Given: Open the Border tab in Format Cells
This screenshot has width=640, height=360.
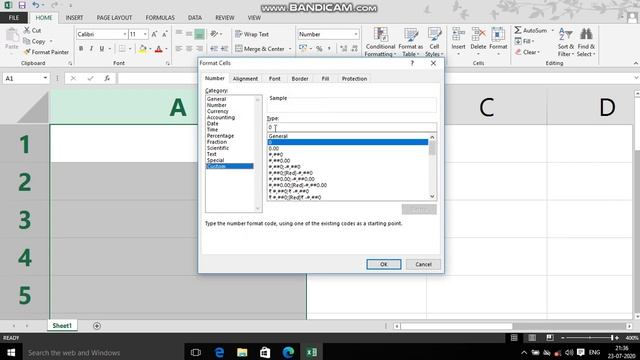Looking at the screenshot, I should 300,78.
